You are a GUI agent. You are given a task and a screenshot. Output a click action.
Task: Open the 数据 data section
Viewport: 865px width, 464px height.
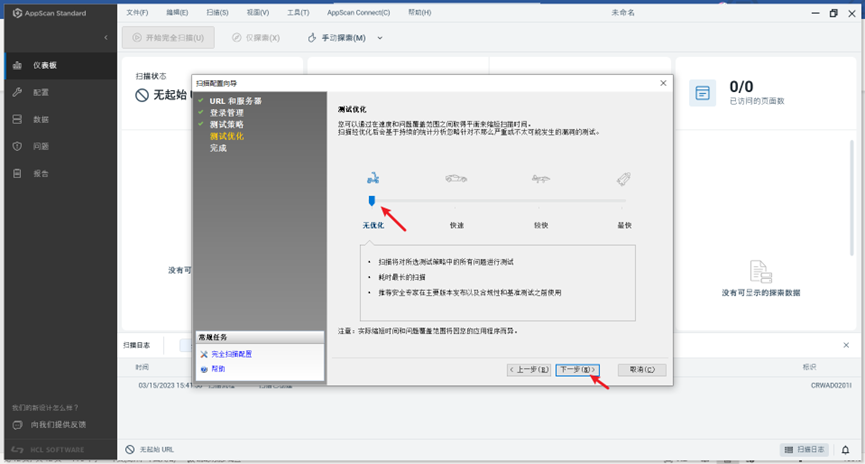(x=60, y=119)
